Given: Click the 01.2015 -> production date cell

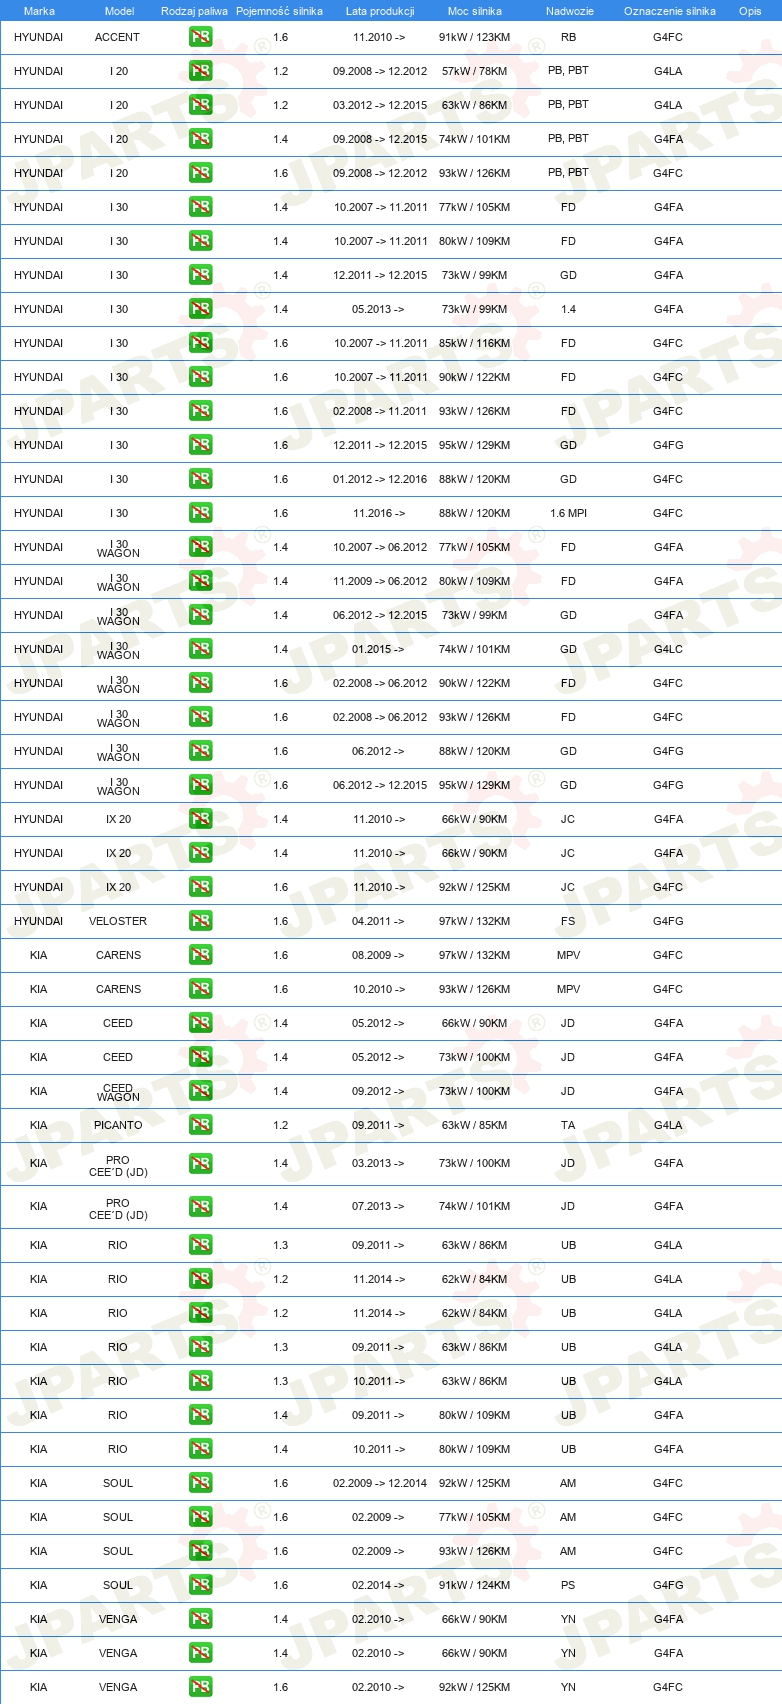Looking at the screenshot, I should (x=379, y=649).
